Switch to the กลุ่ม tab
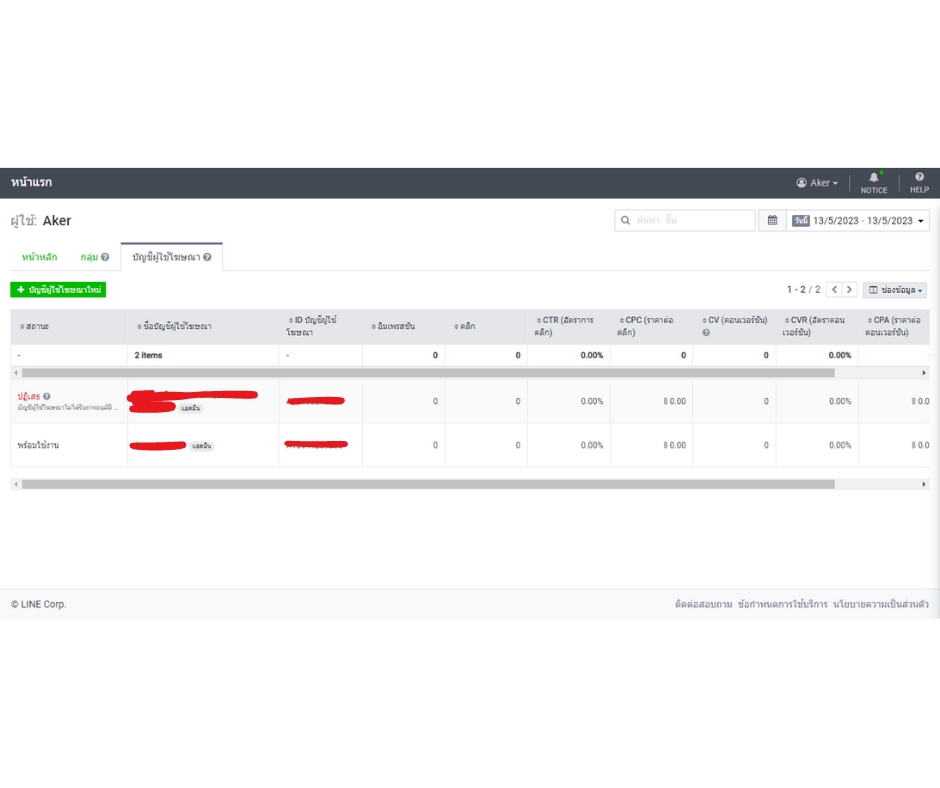Screen dimensions: 940x788 click(x=89, y=257)
